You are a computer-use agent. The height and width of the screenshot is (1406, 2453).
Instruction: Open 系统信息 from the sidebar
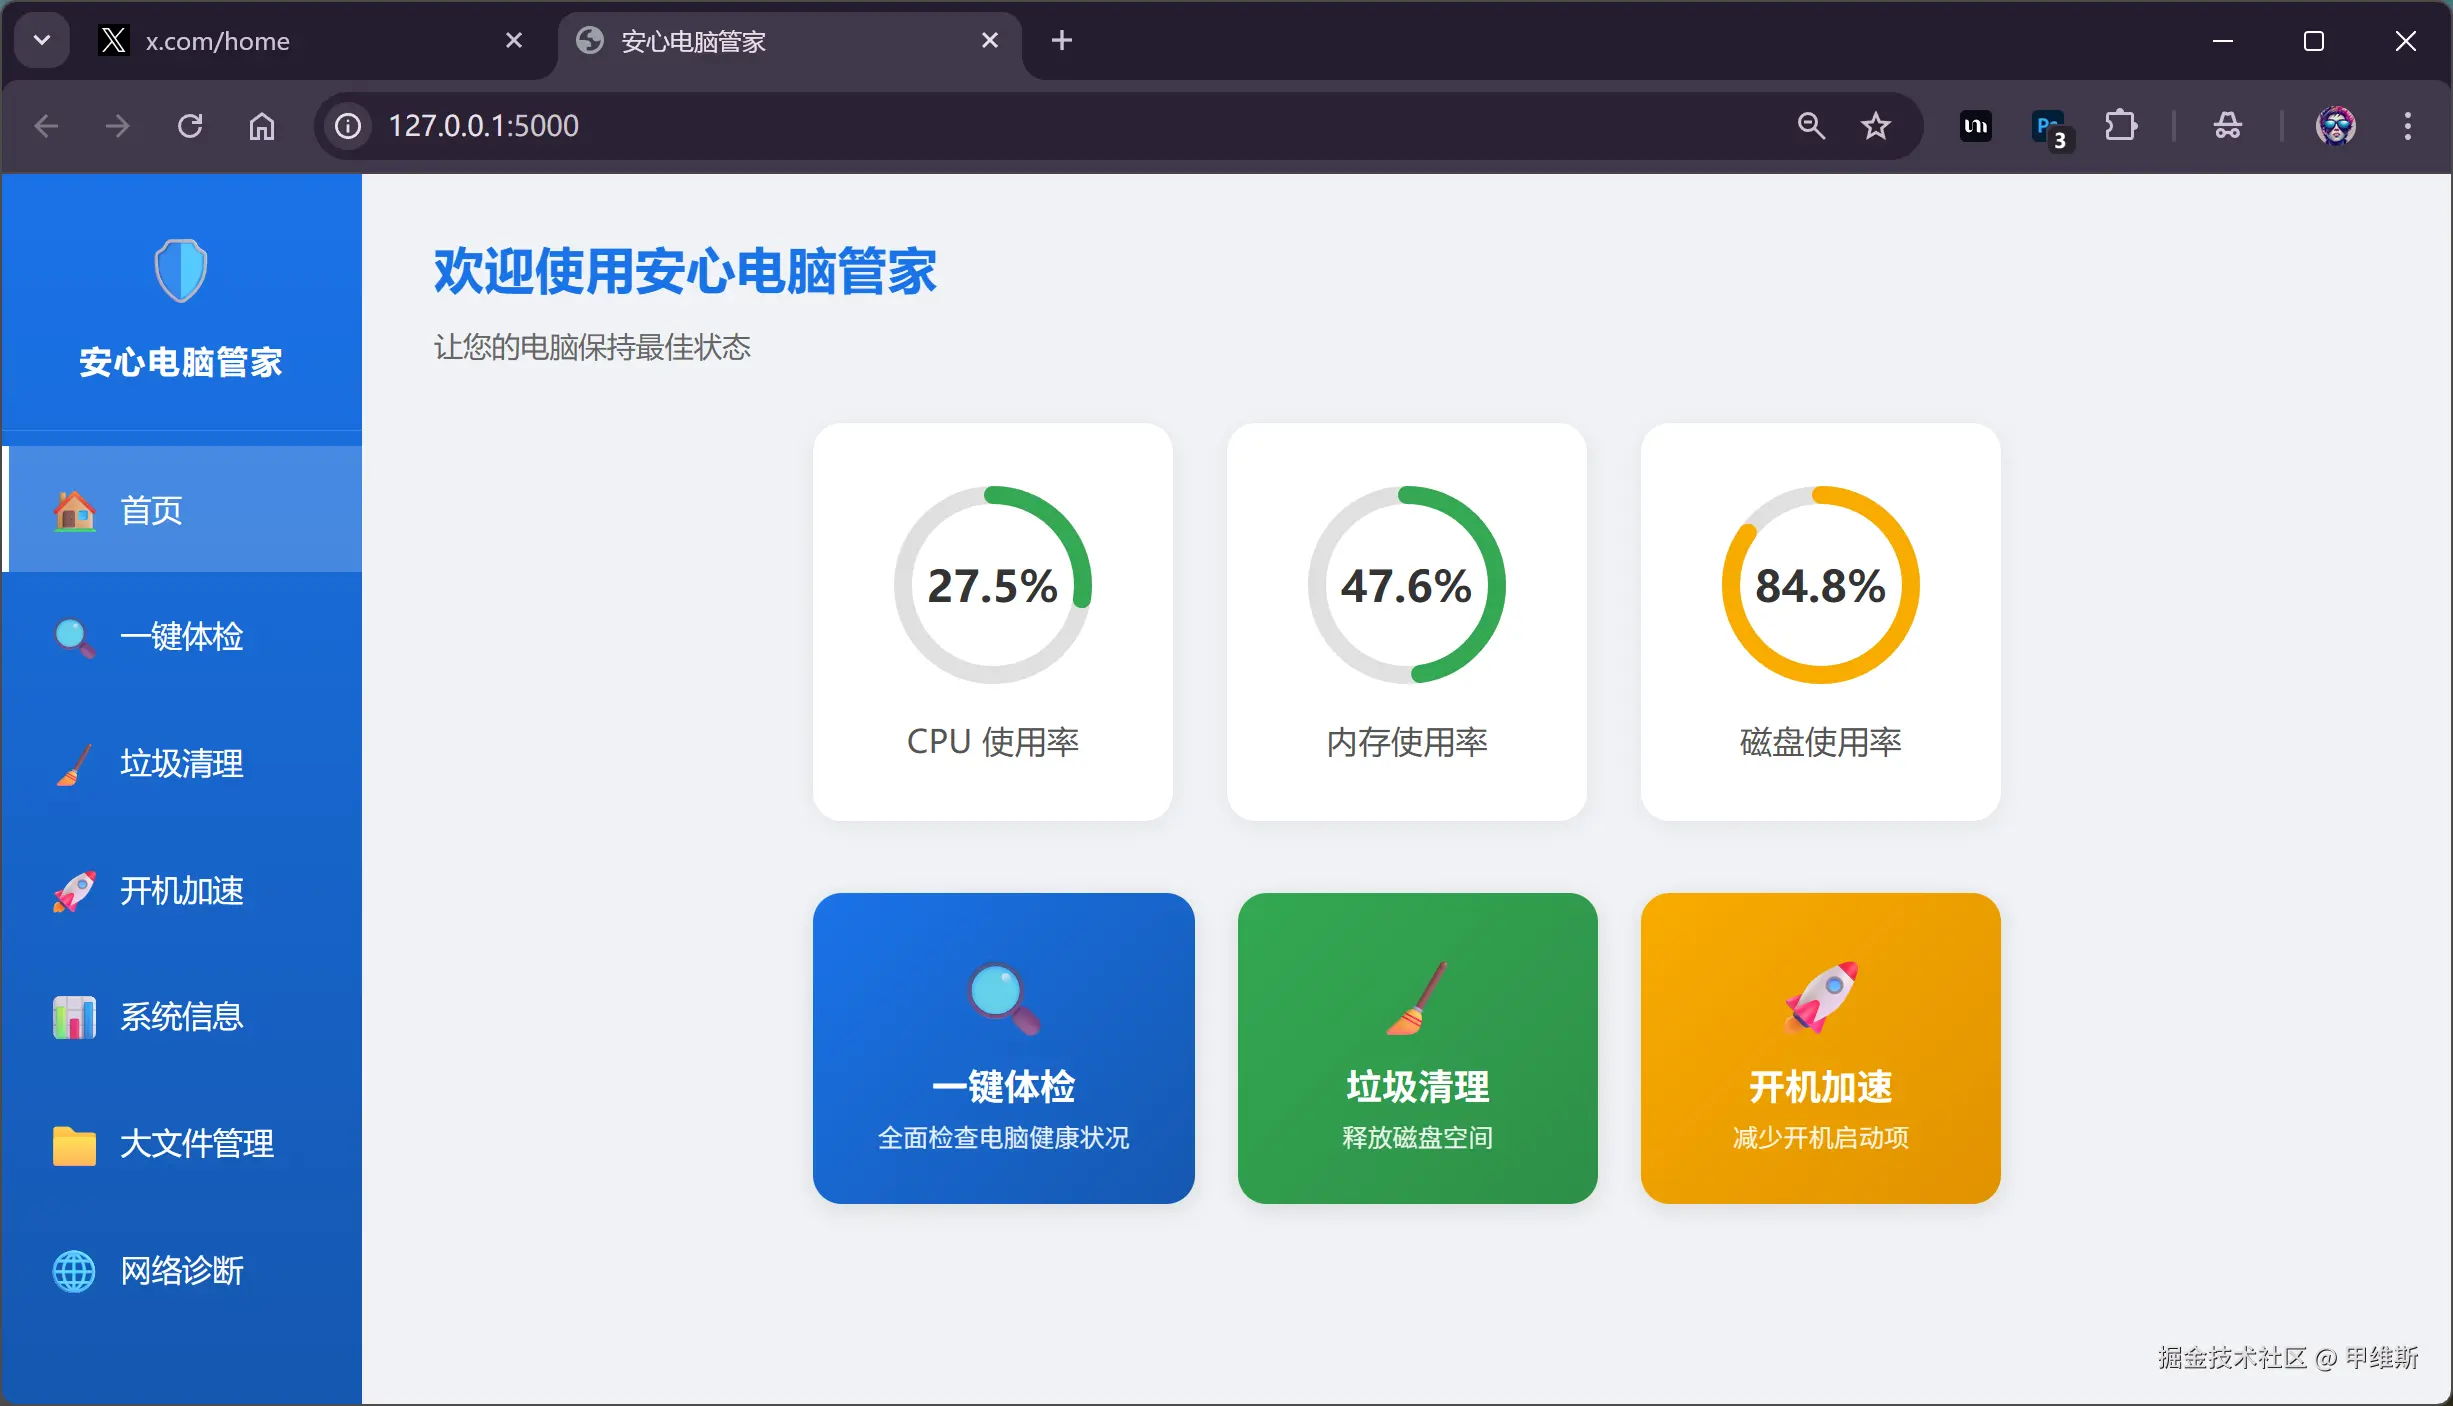(181, 1017)
